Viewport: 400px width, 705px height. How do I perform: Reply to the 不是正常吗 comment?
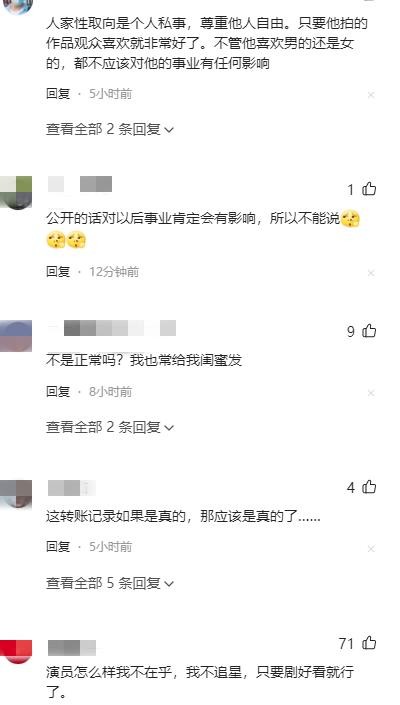(58, 392)
